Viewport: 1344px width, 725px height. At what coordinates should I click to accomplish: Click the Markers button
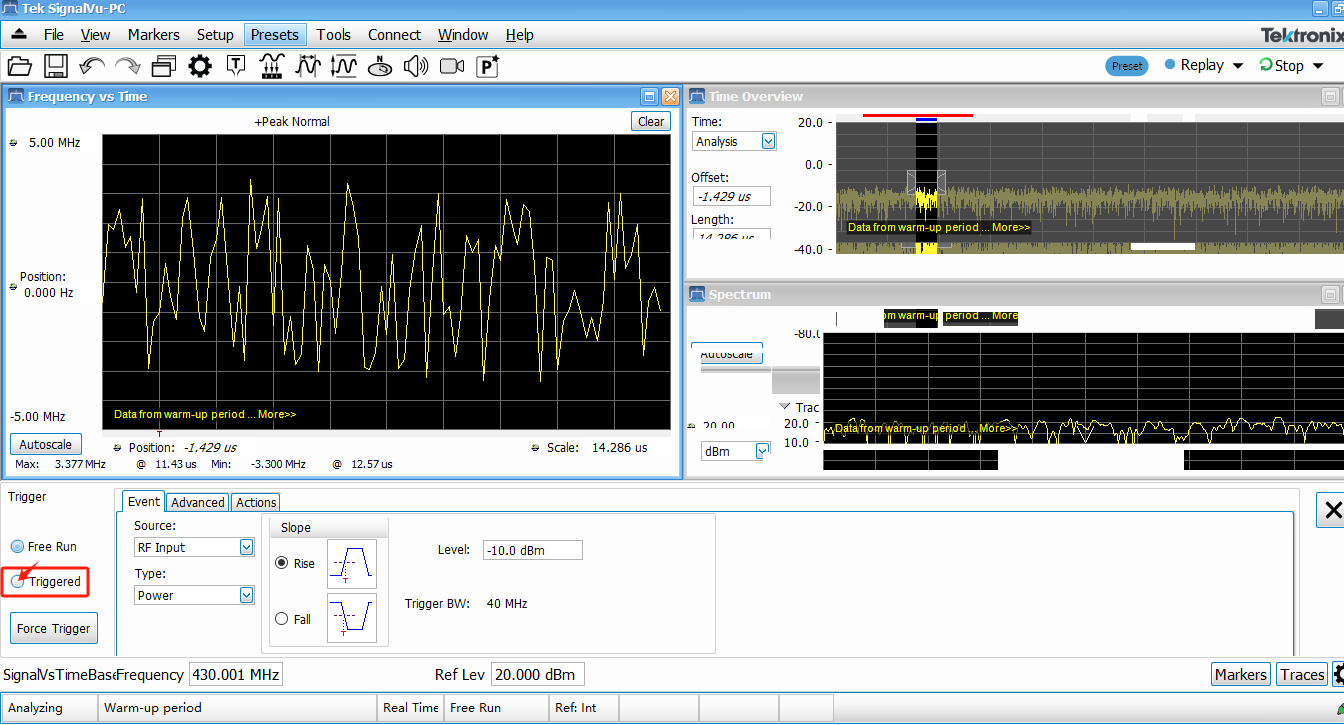pyautogui.click(x=1240, y=674)
